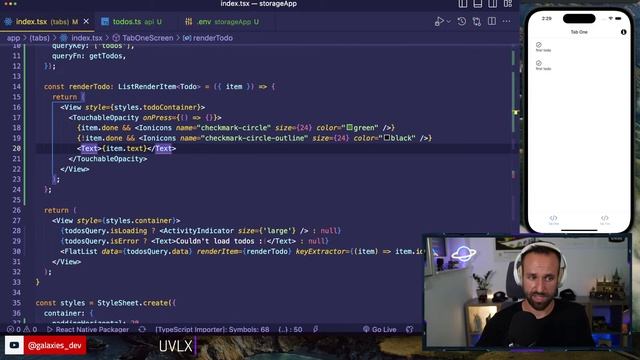Tap the Tab One bottom tab in simulator
Image resolution: width=640 pixels, height=360 pixels.
coord(553,220)
